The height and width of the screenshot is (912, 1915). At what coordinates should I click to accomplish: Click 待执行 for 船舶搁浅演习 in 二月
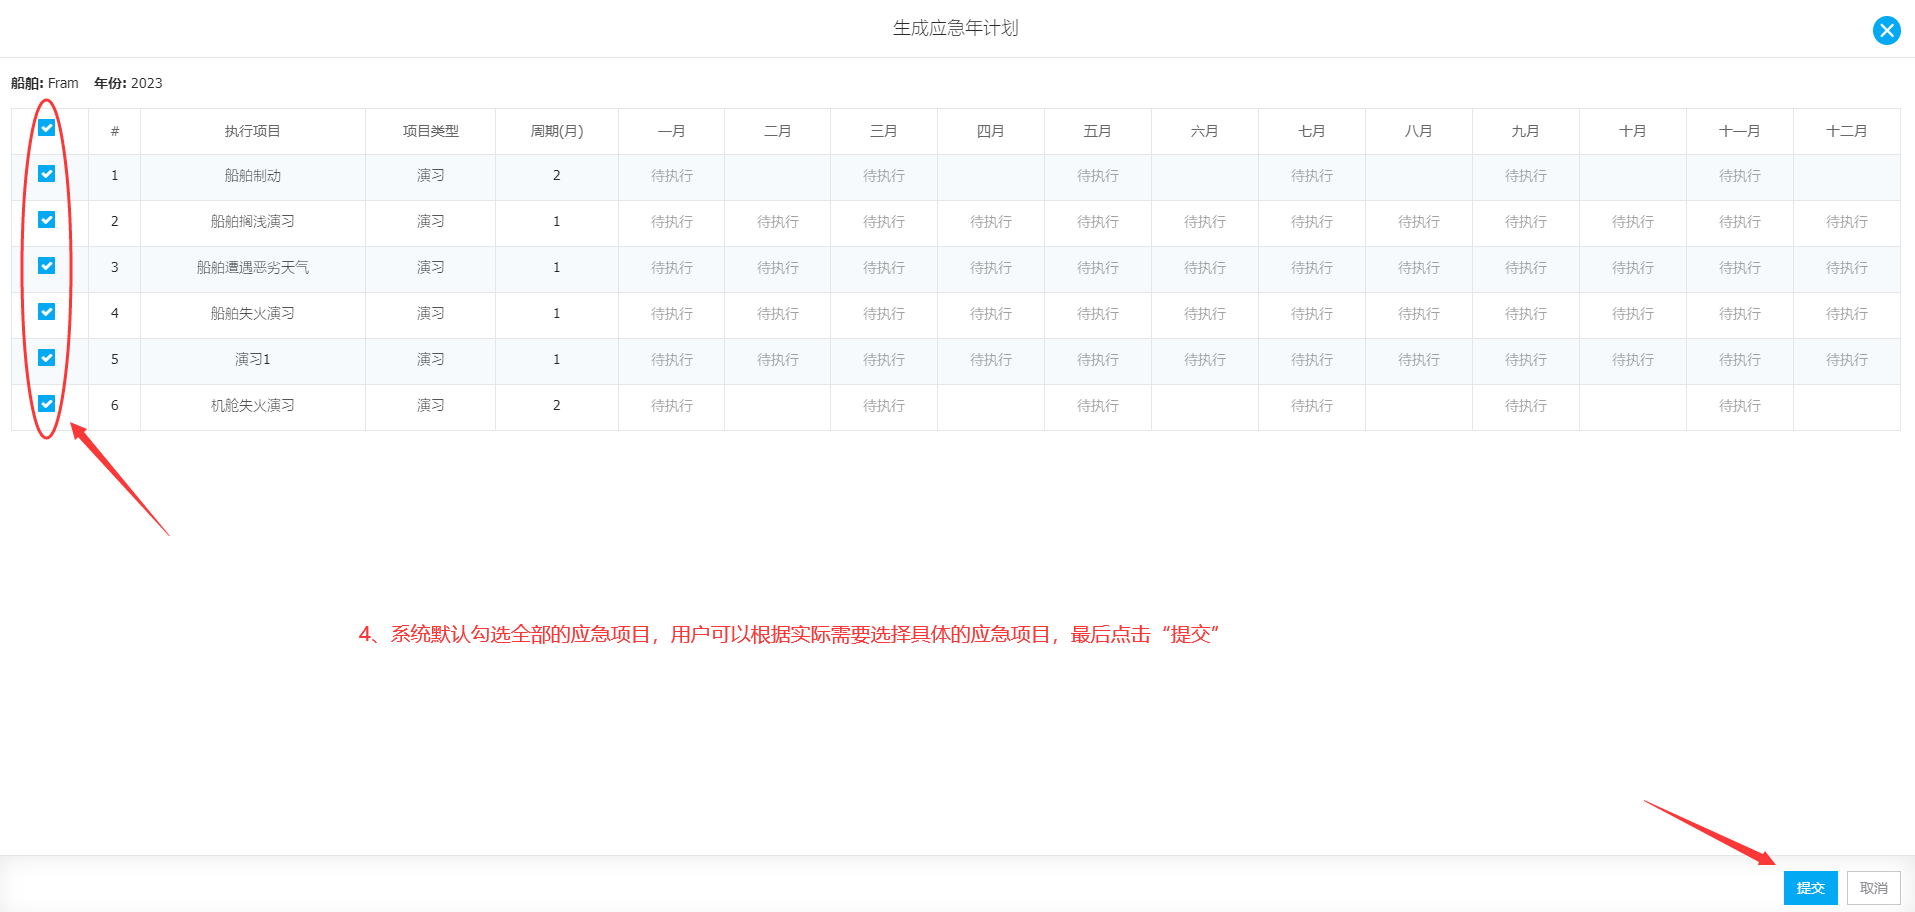(x=778, y=222)
